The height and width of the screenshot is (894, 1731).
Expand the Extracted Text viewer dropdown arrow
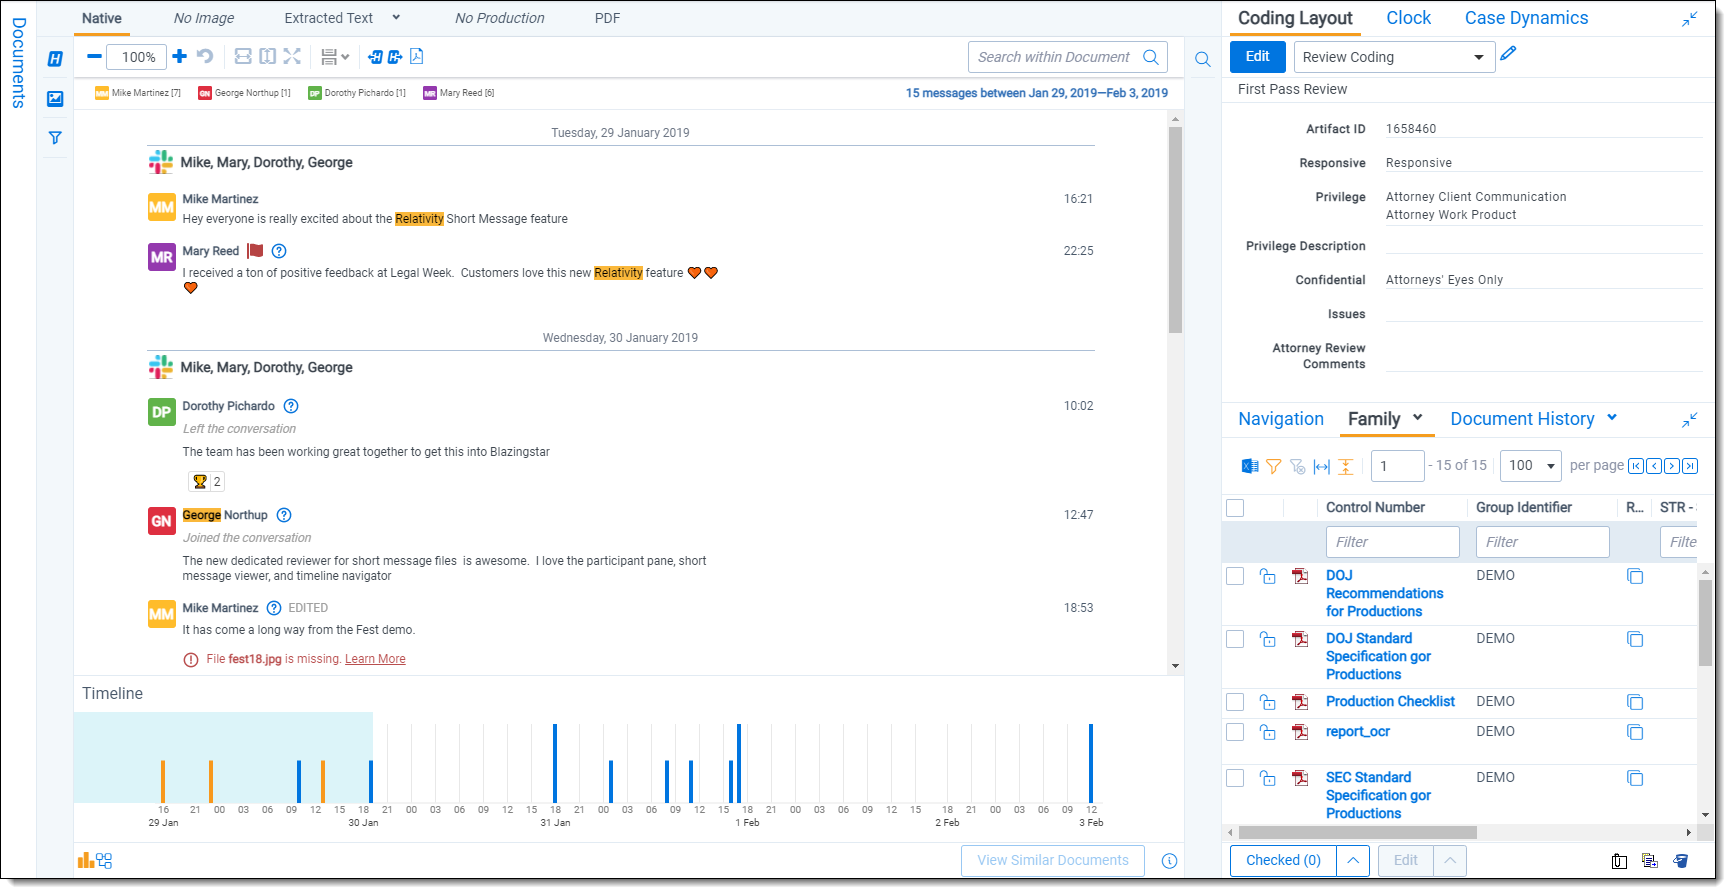pyautogui.click(x=396, y=18)
